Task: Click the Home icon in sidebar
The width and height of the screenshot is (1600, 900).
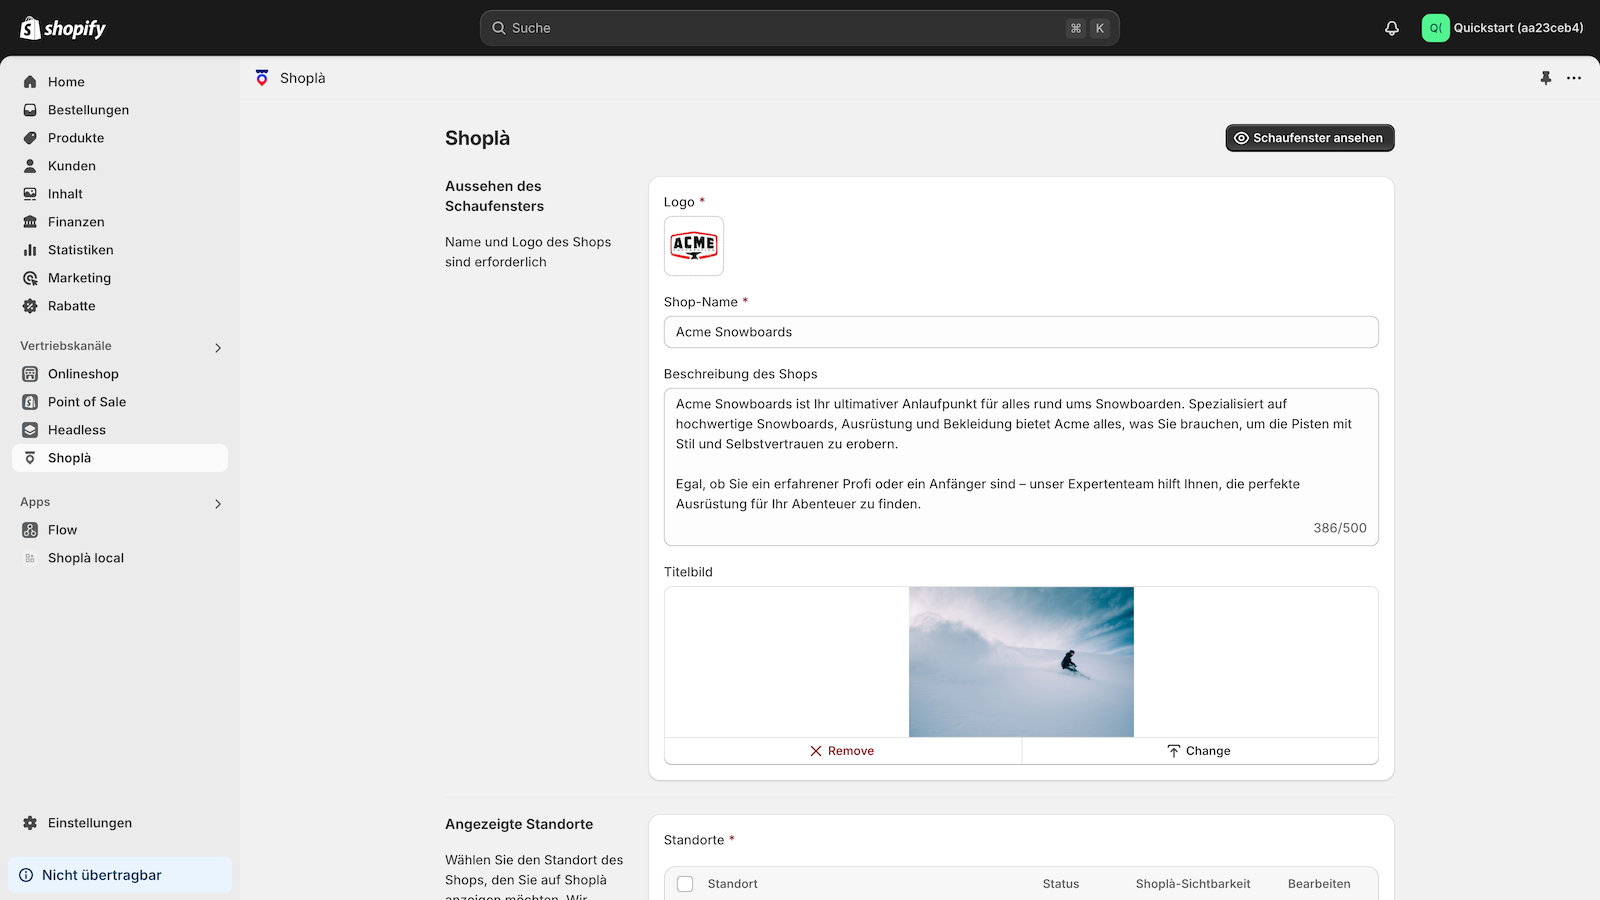Action: click(30, 82)
